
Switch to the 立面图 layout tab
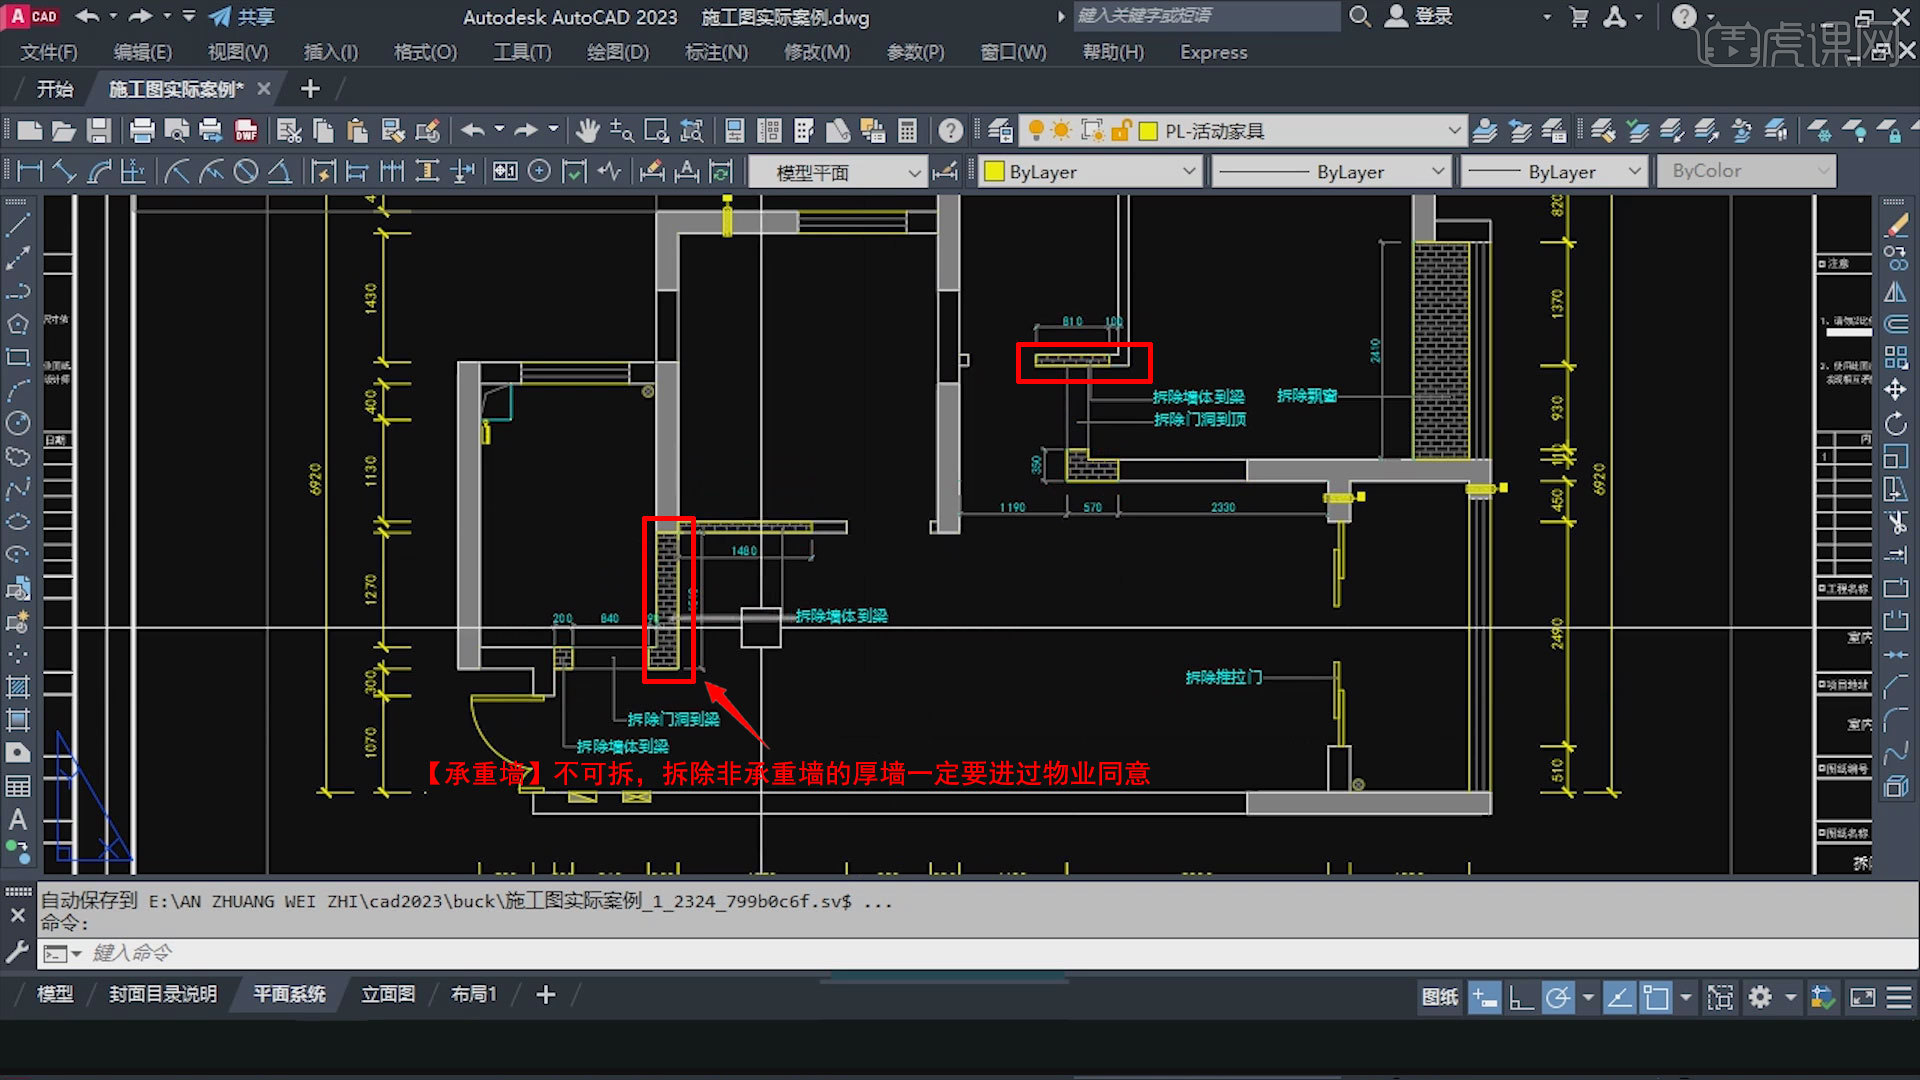point(388,993)
